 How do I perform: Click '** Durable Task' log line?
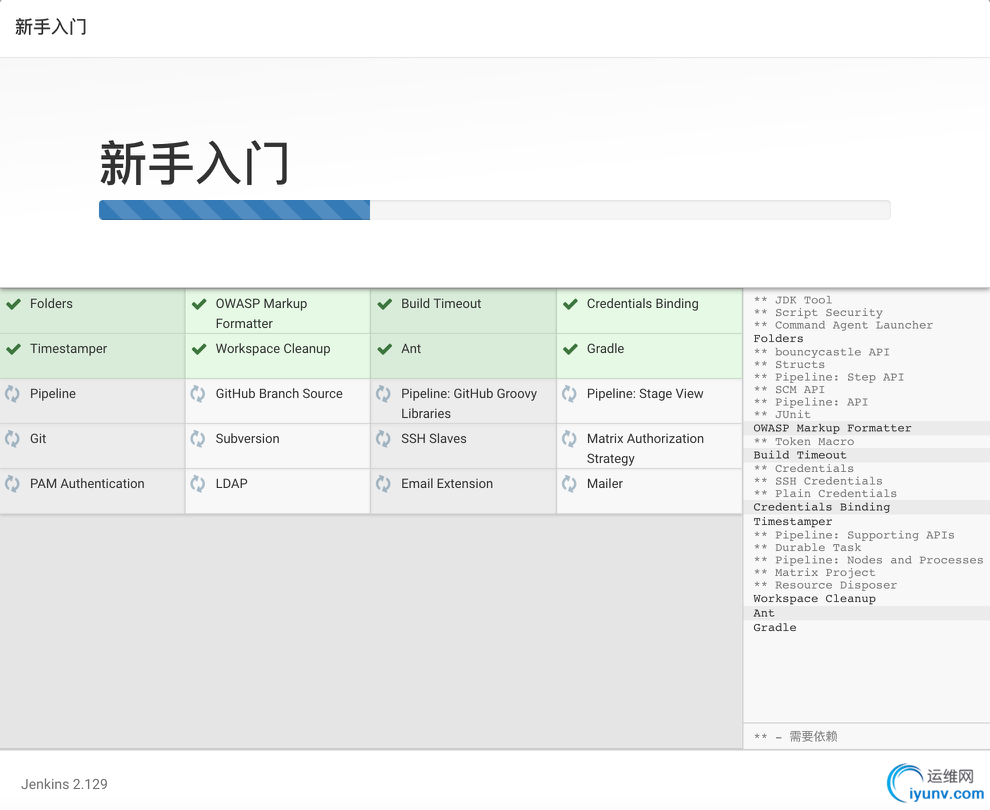click(807, 547)
